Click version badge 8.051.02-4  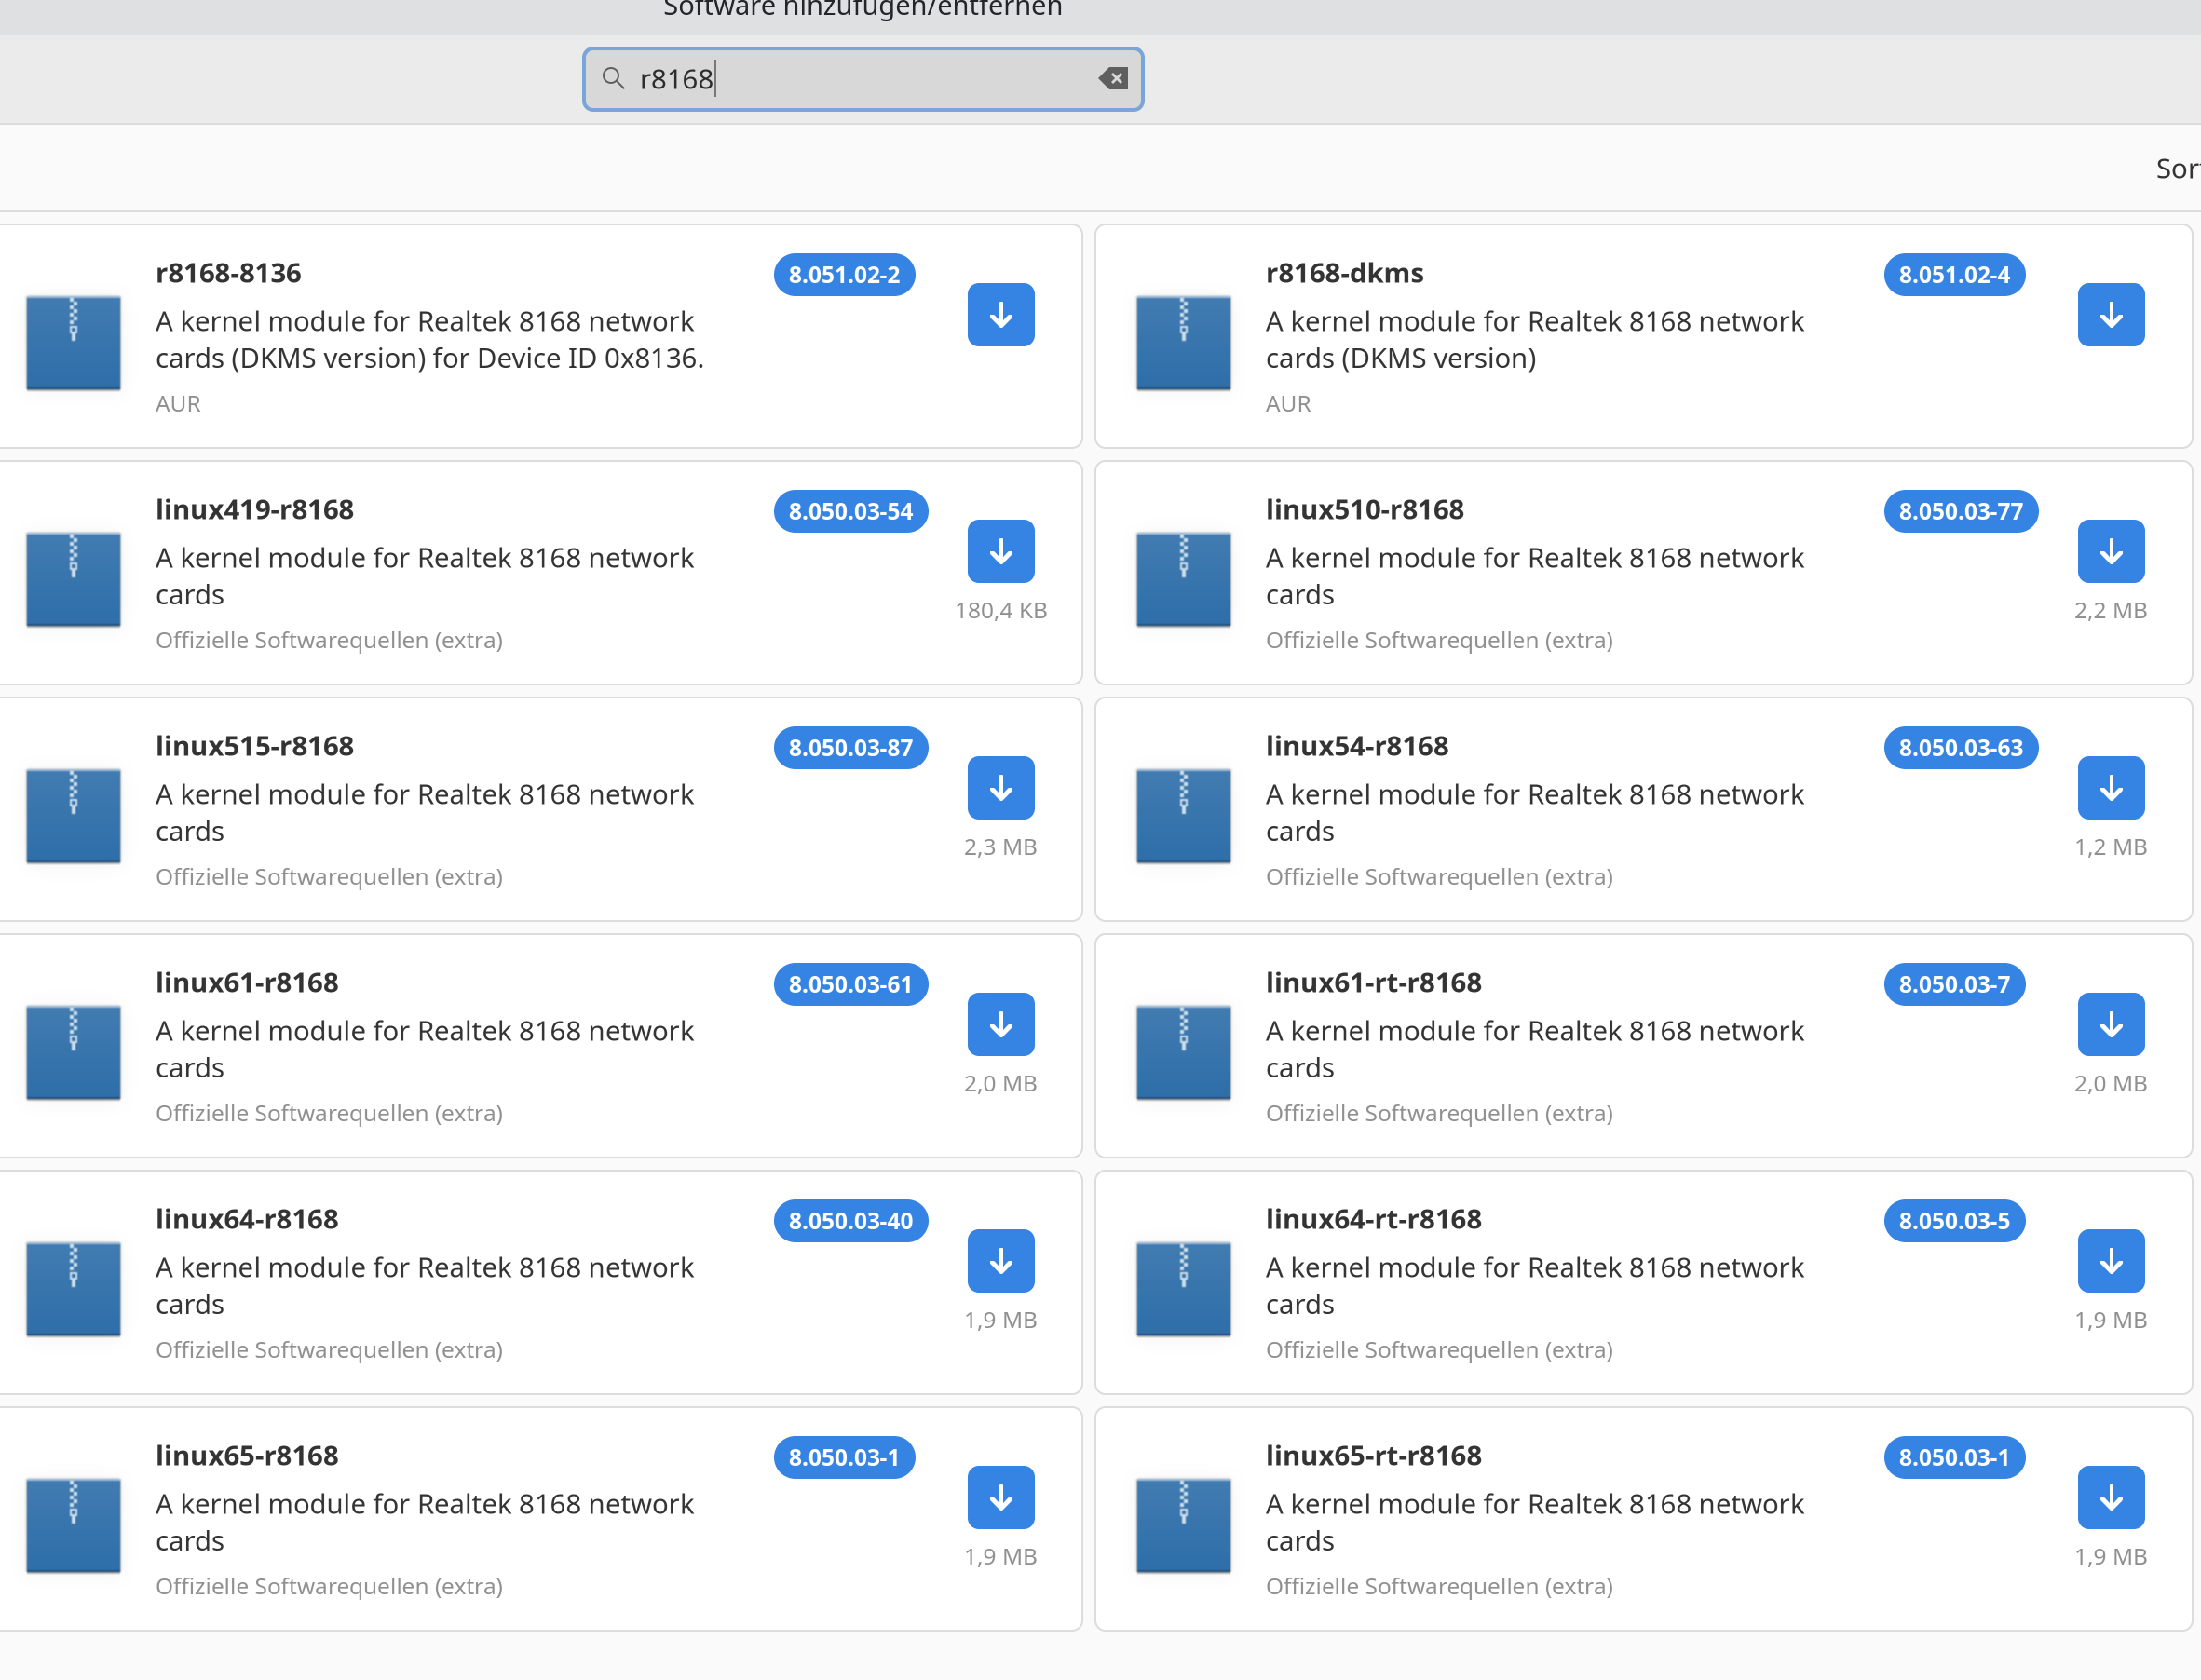pos(1954,274)
